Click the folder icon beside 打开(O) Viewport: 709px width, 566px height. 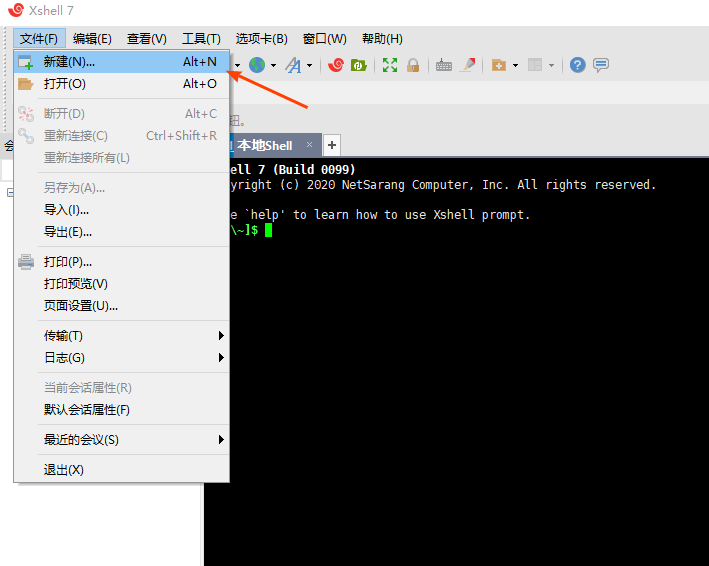pos(26,84)
